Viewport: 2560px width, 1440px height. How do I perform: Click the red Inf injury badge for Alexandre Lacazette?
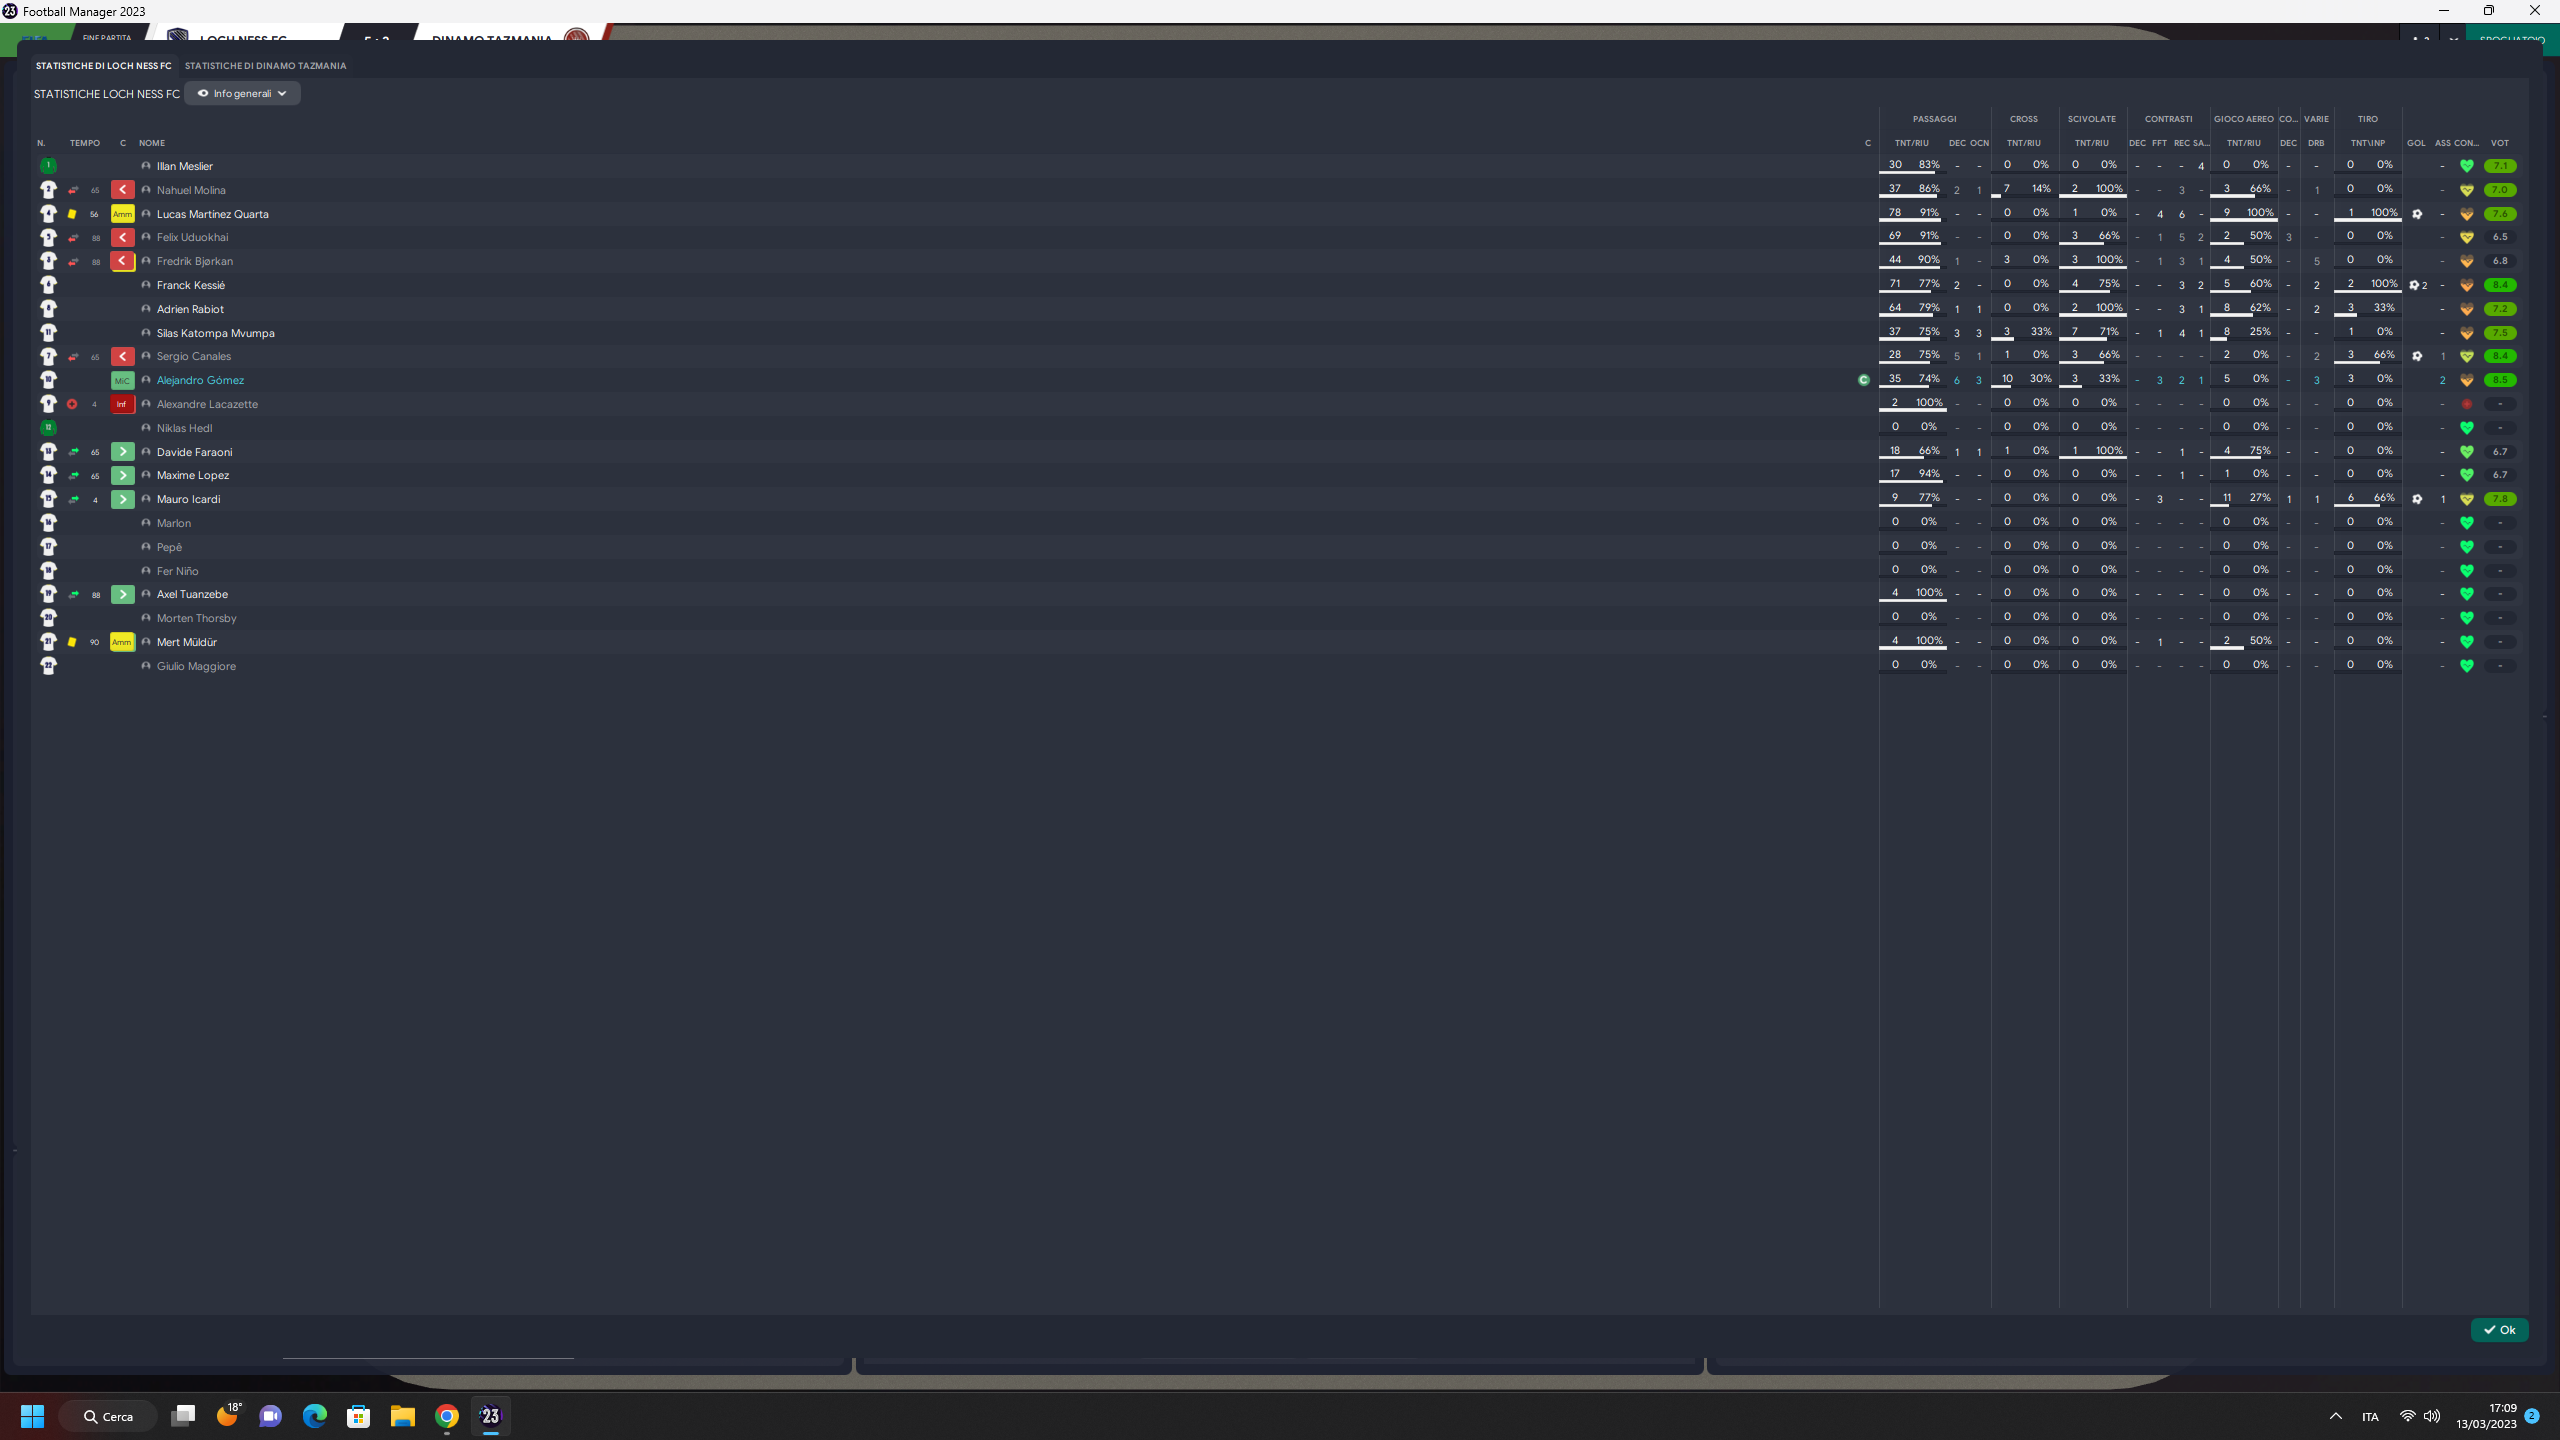point(122,404)
